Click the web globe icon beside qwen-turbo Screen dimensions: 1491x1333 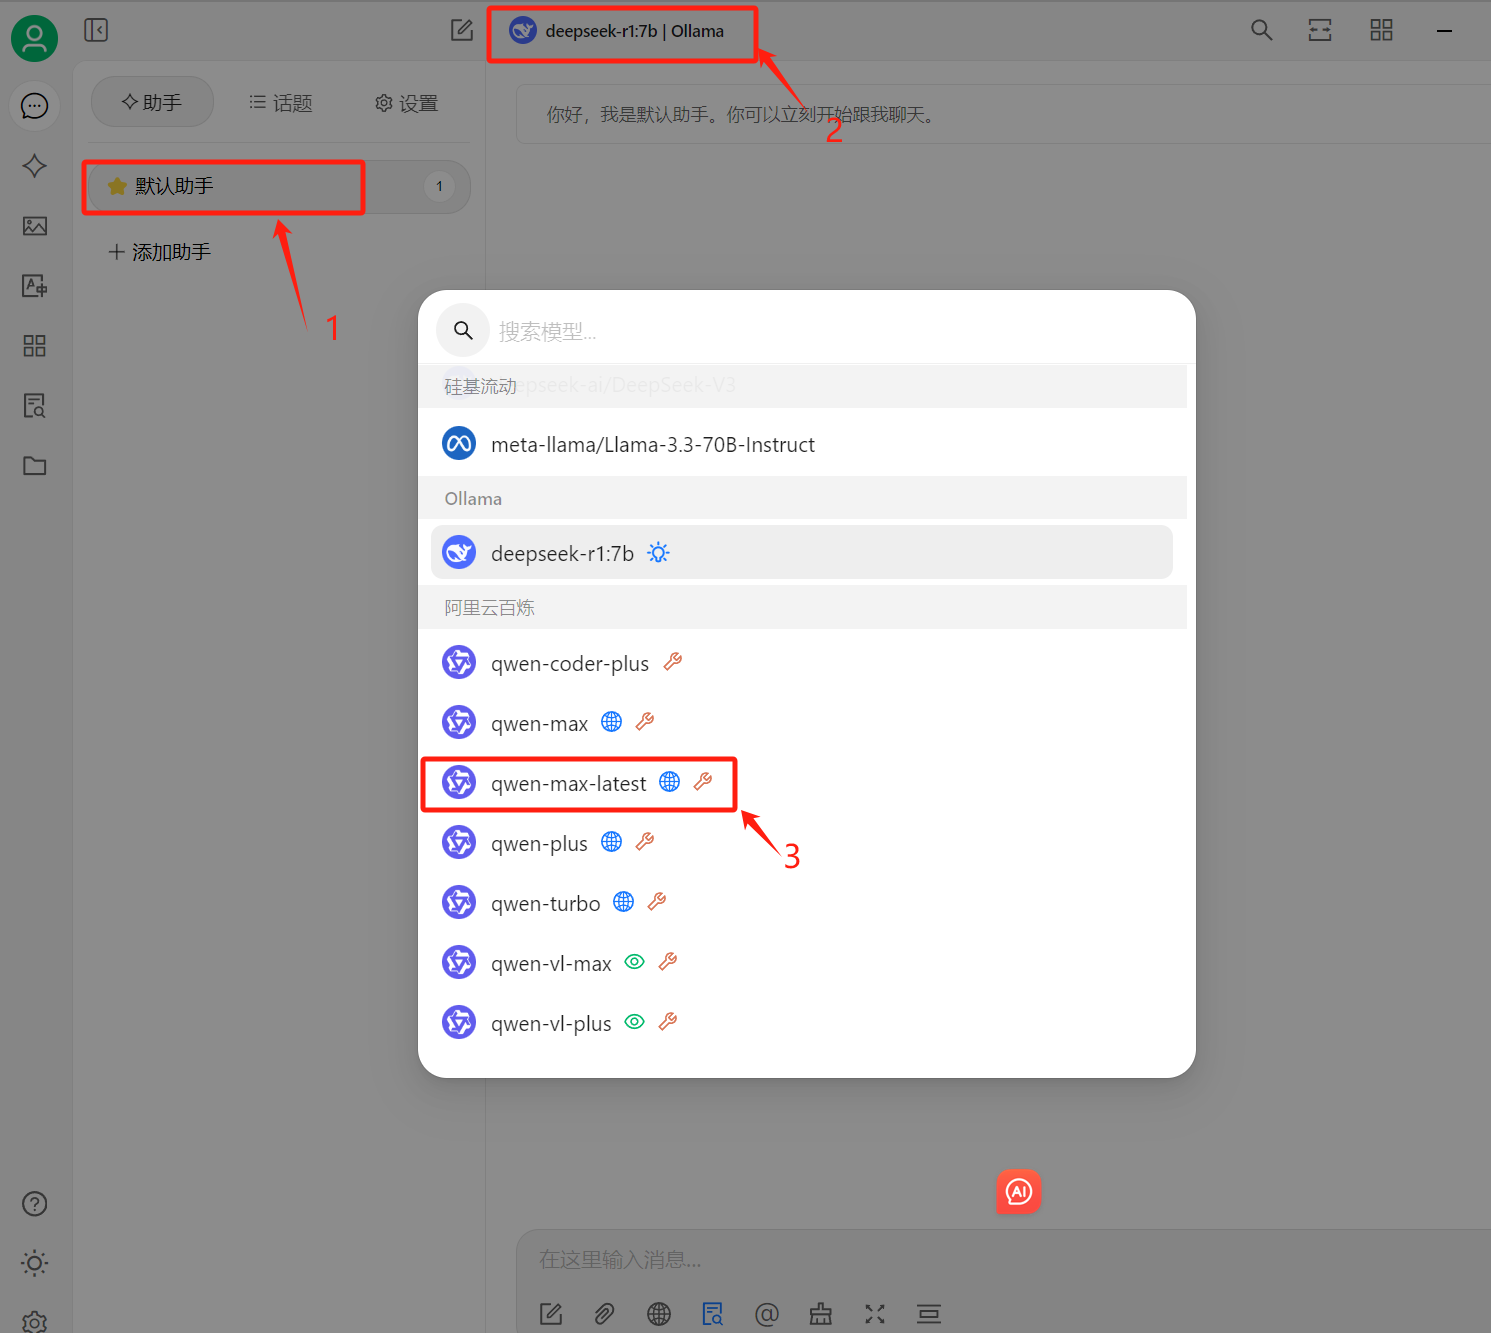624,902
